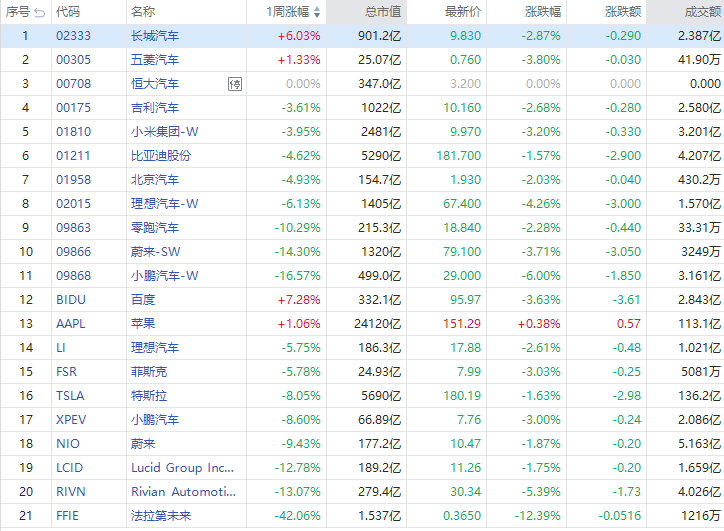This screenshot has width=724, height=531.
Task: Click the 成交额 column header
Action: tap(702, 12)
